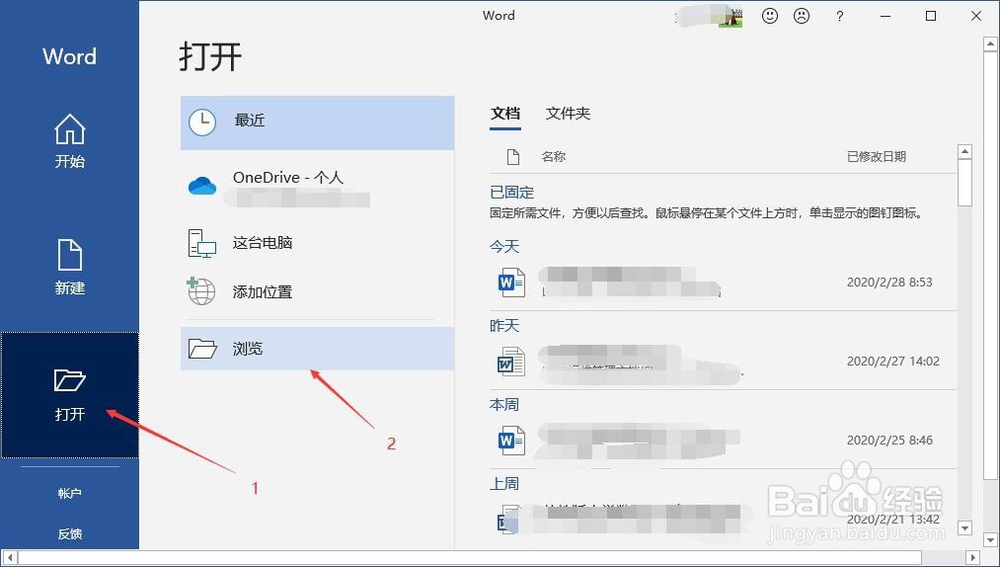Viewport: 1000px width, 567px height.
Task: Click the 已固定 section heading
Action: click(511, 193)
